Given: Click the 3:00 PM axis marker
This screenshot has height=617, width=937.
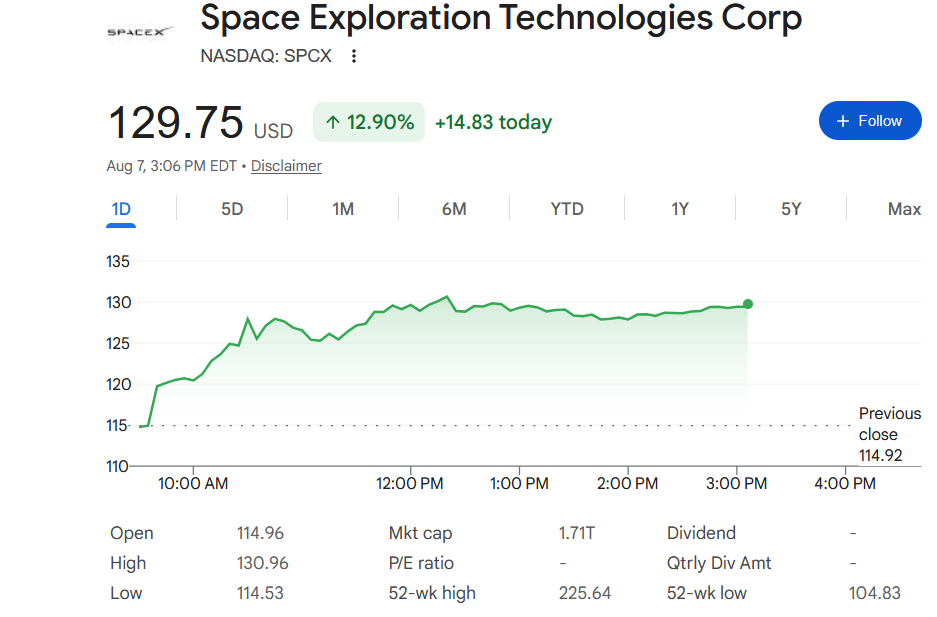Looking at the screenshot, I should coord(736,483).
